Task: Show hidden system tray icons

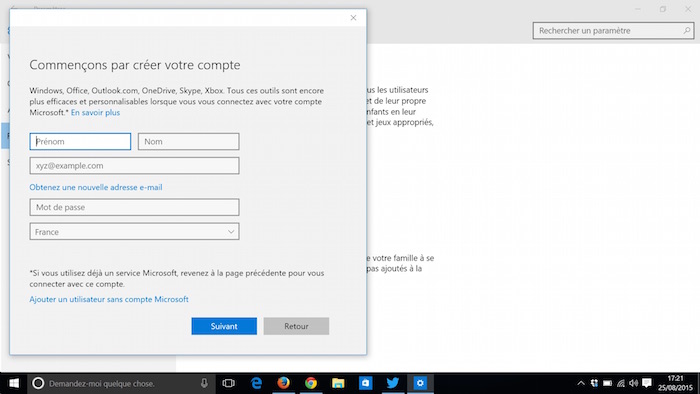Action: point(581,383)
